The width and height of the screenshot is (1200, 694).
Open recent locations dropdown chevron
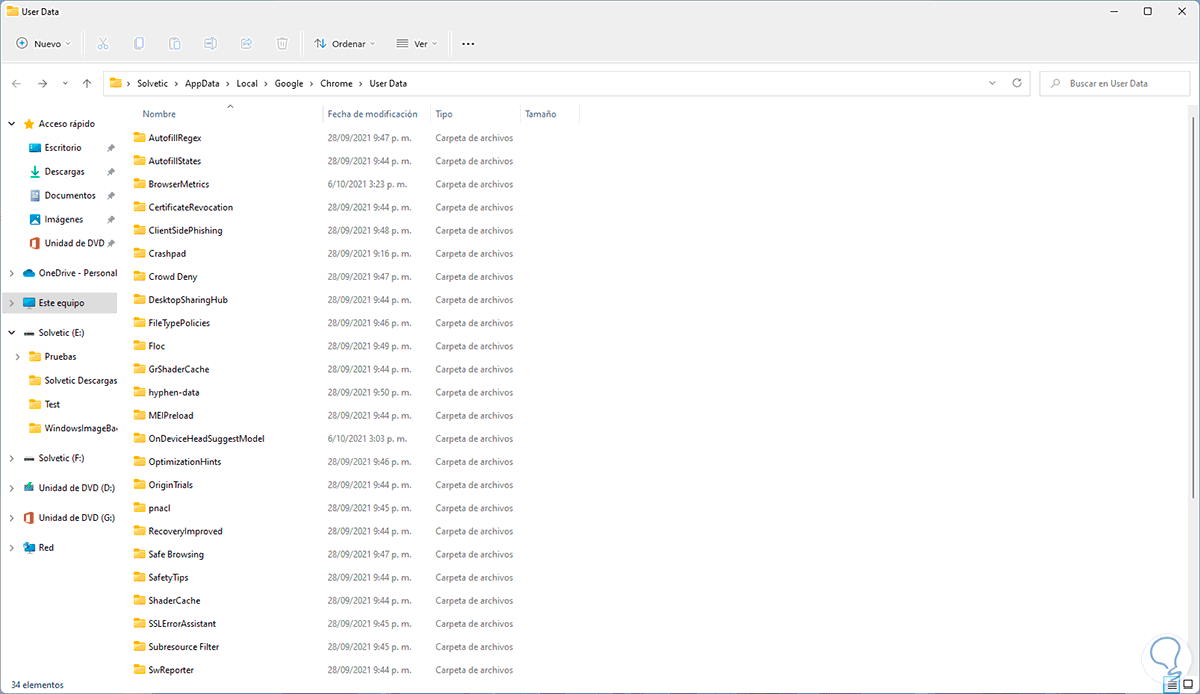click(x=65, y=83)
